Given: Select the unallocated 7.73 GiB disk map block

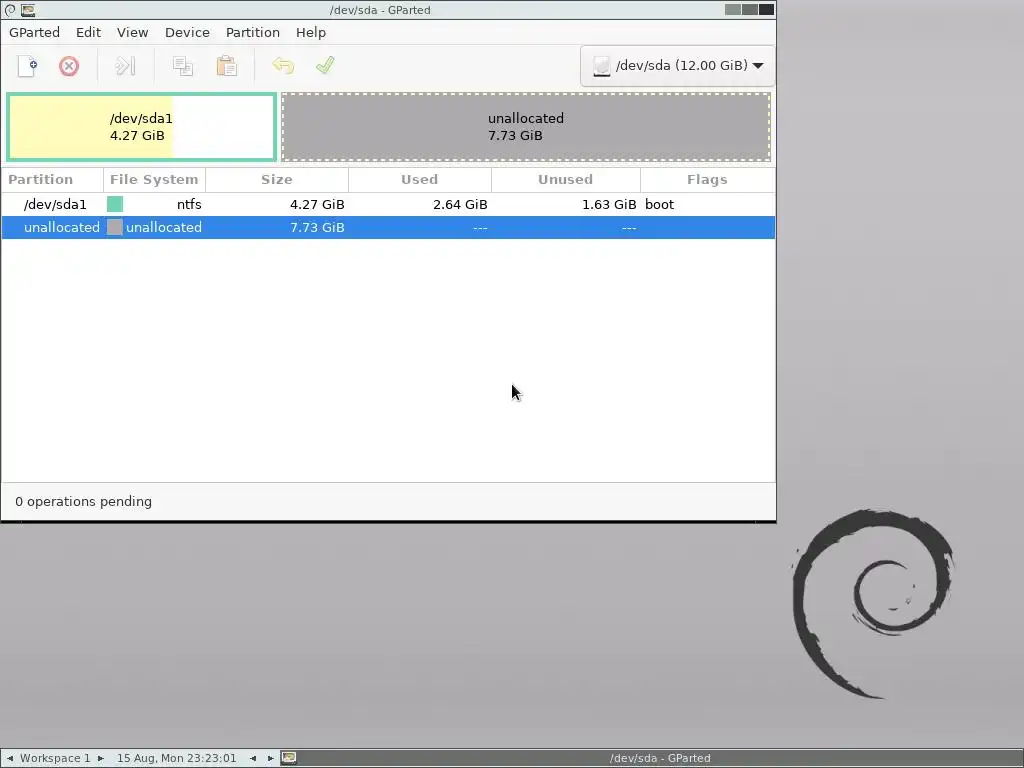Looking at the screenshot, I should (x=526, y=127).
